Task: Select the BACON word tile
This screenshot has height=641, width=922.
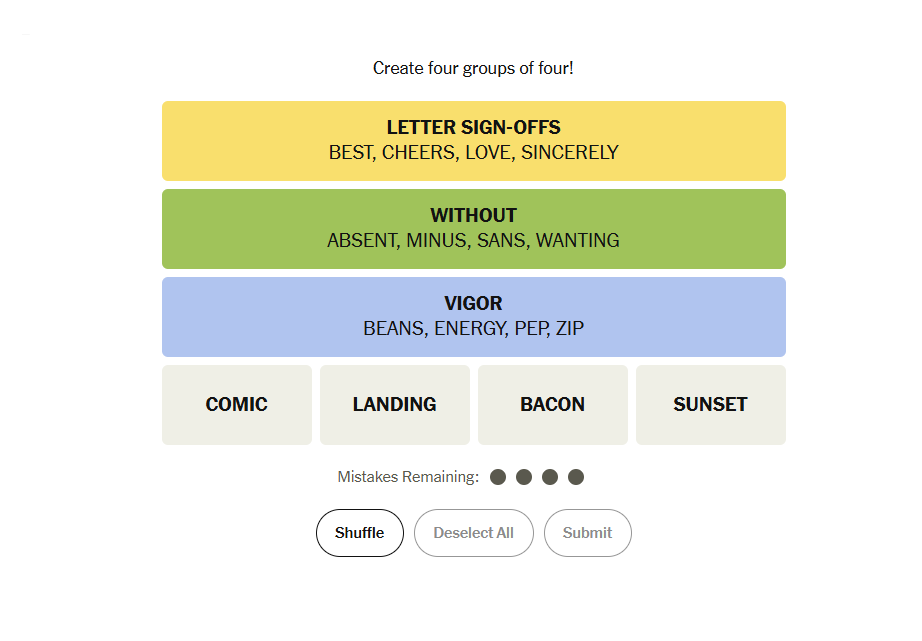Action: tap(553, 405)
